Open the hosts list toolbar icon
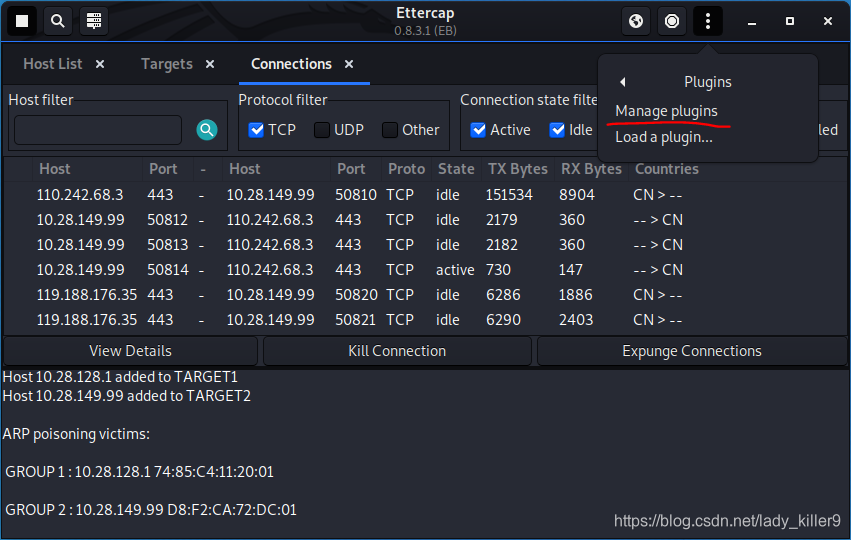851x540 pixels. [x=94, y=21]
